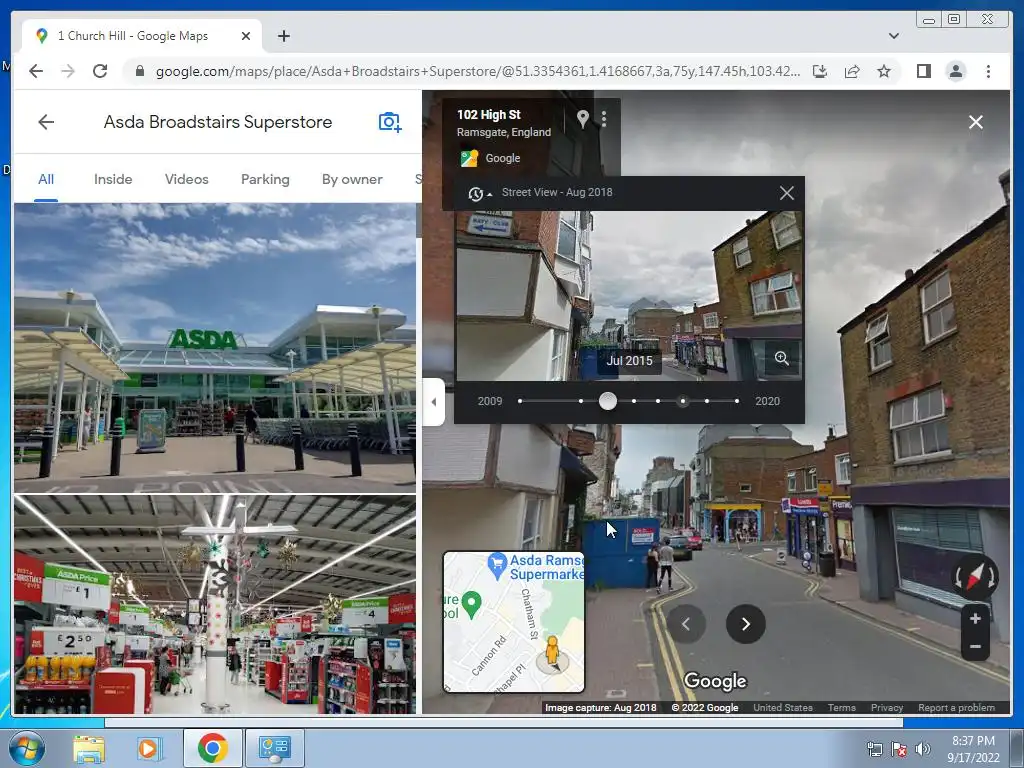Screen dimensions: 1024x768
Task: Open the Asda store interior photo
Action: (x=215, y=604)
